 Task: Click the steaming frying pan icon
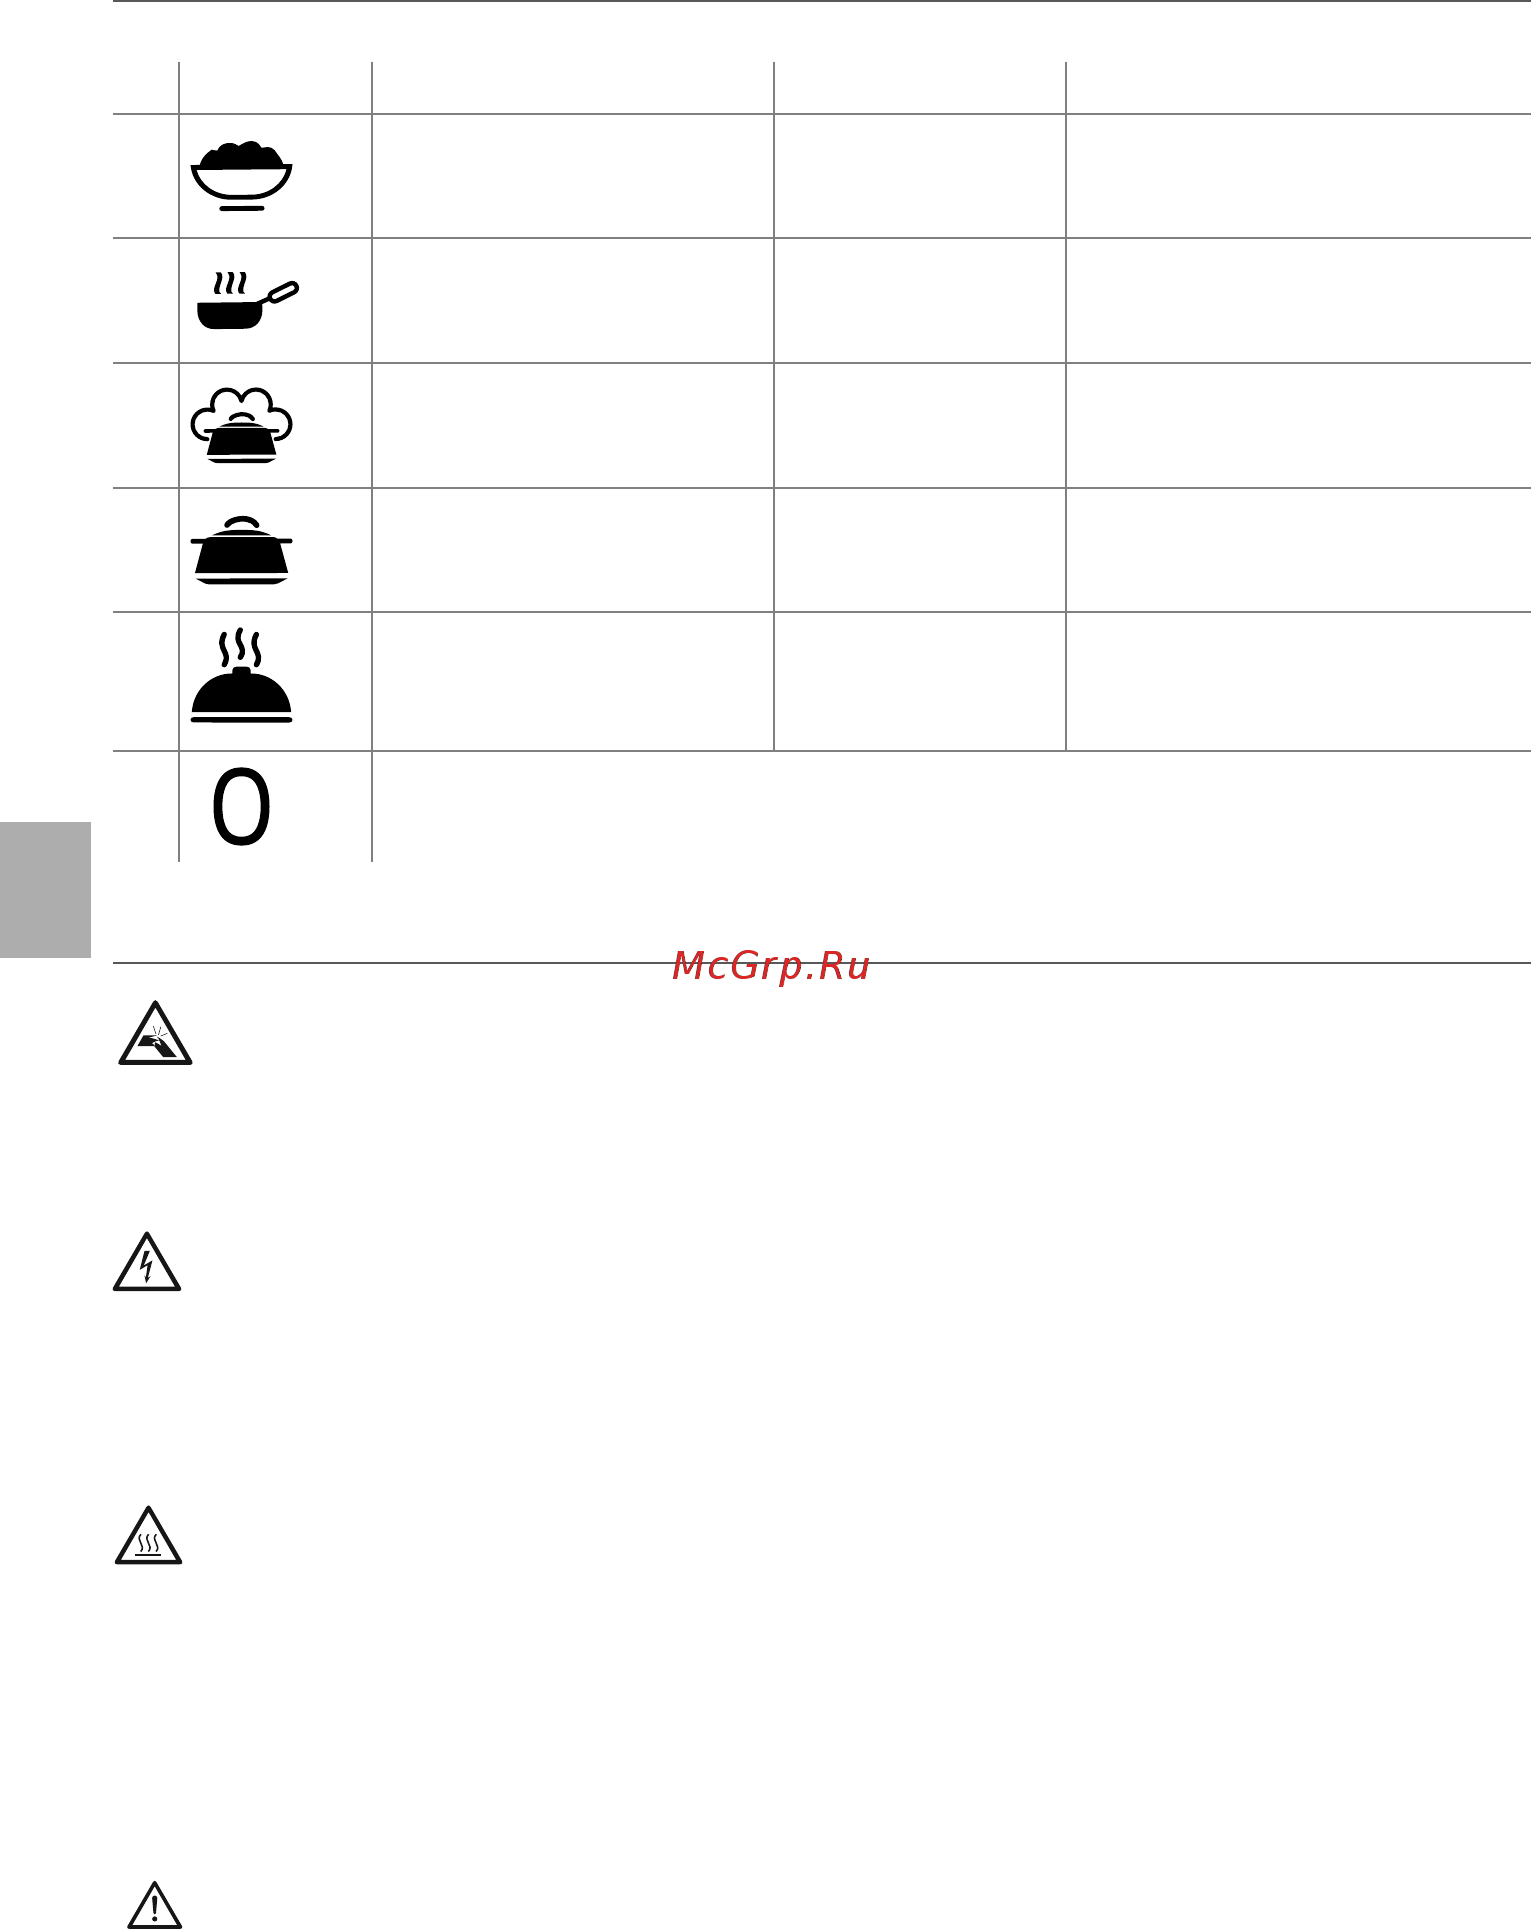coord(247,300)
